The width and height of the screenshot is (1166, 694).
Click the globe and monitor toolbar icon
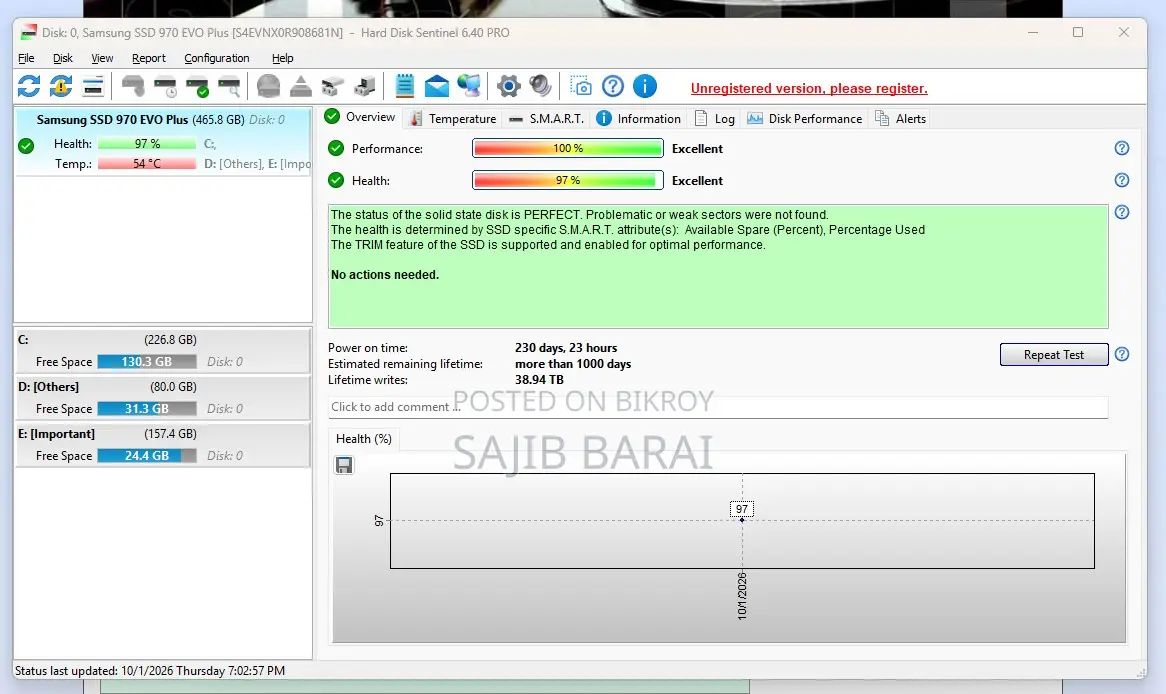point(469,86)
